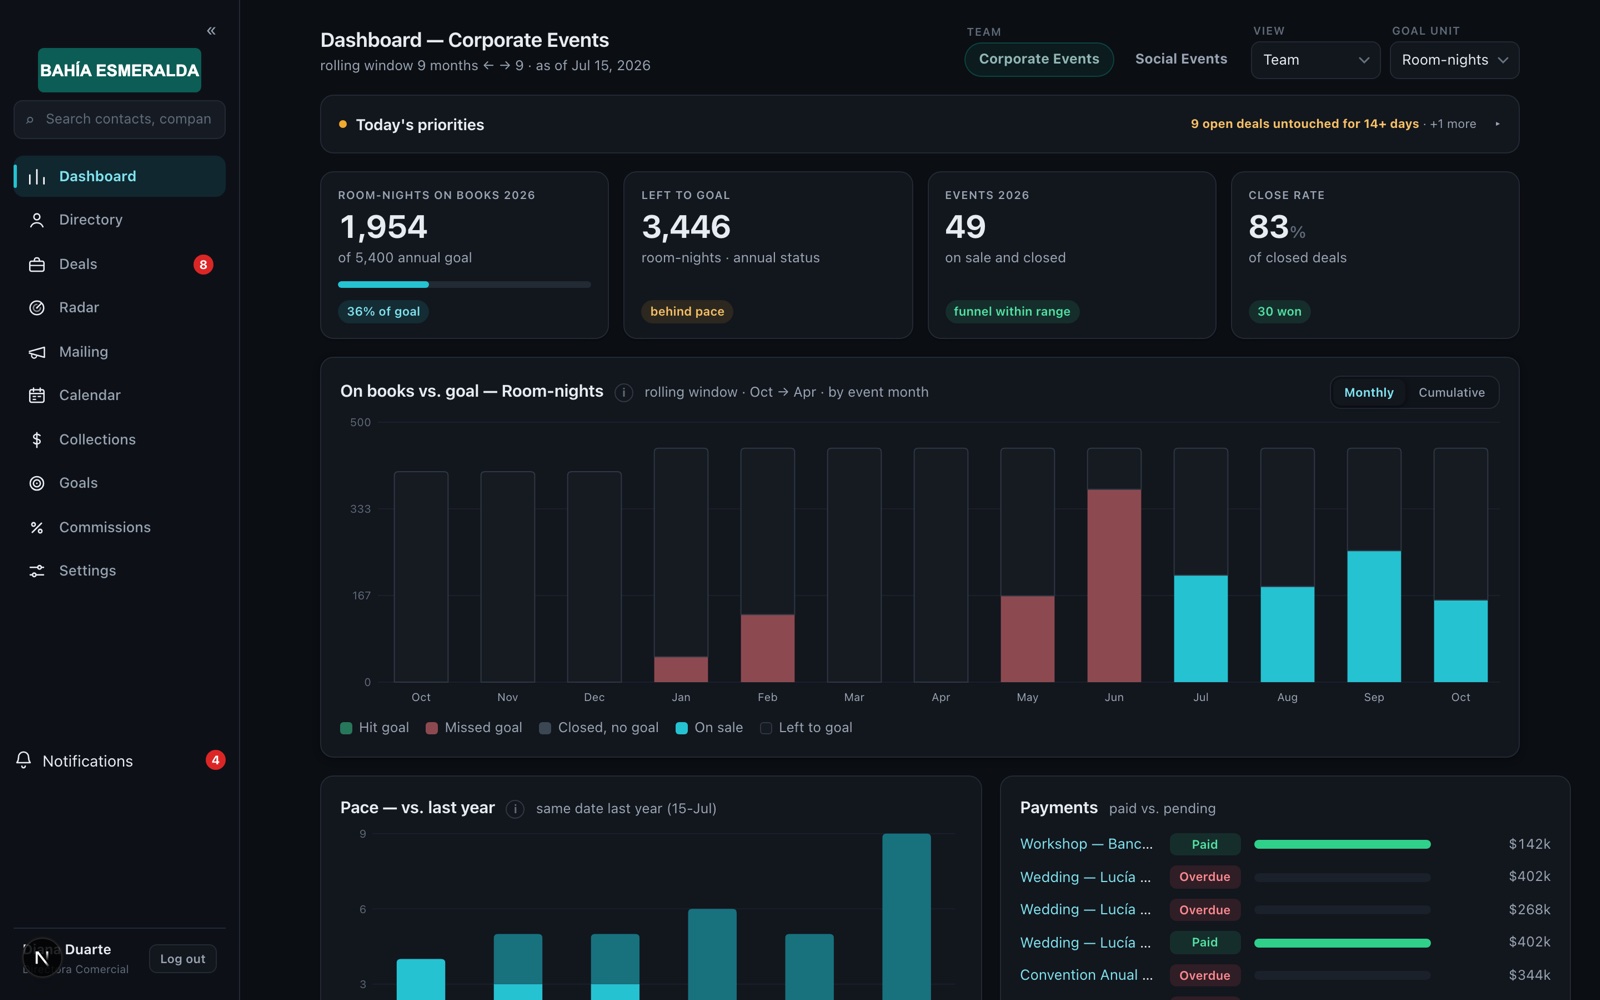Click the funnel within range chip
1600x1000 pixels.
[1012, 312]
